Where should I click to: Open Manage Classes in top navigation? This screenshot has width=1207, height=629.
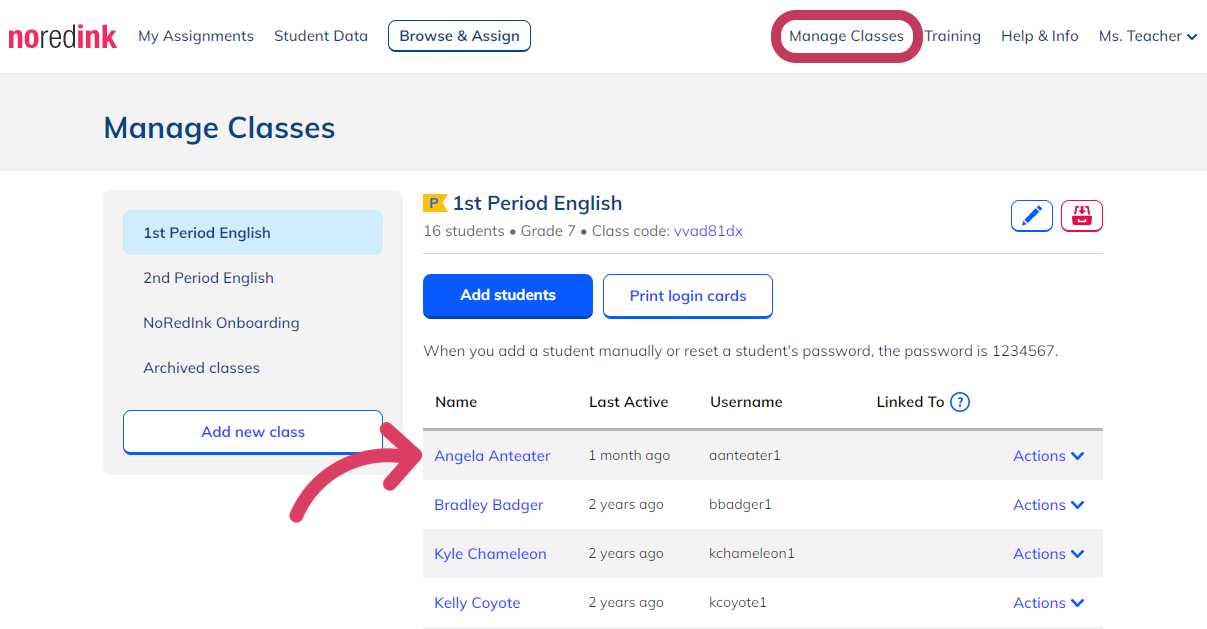846,36
